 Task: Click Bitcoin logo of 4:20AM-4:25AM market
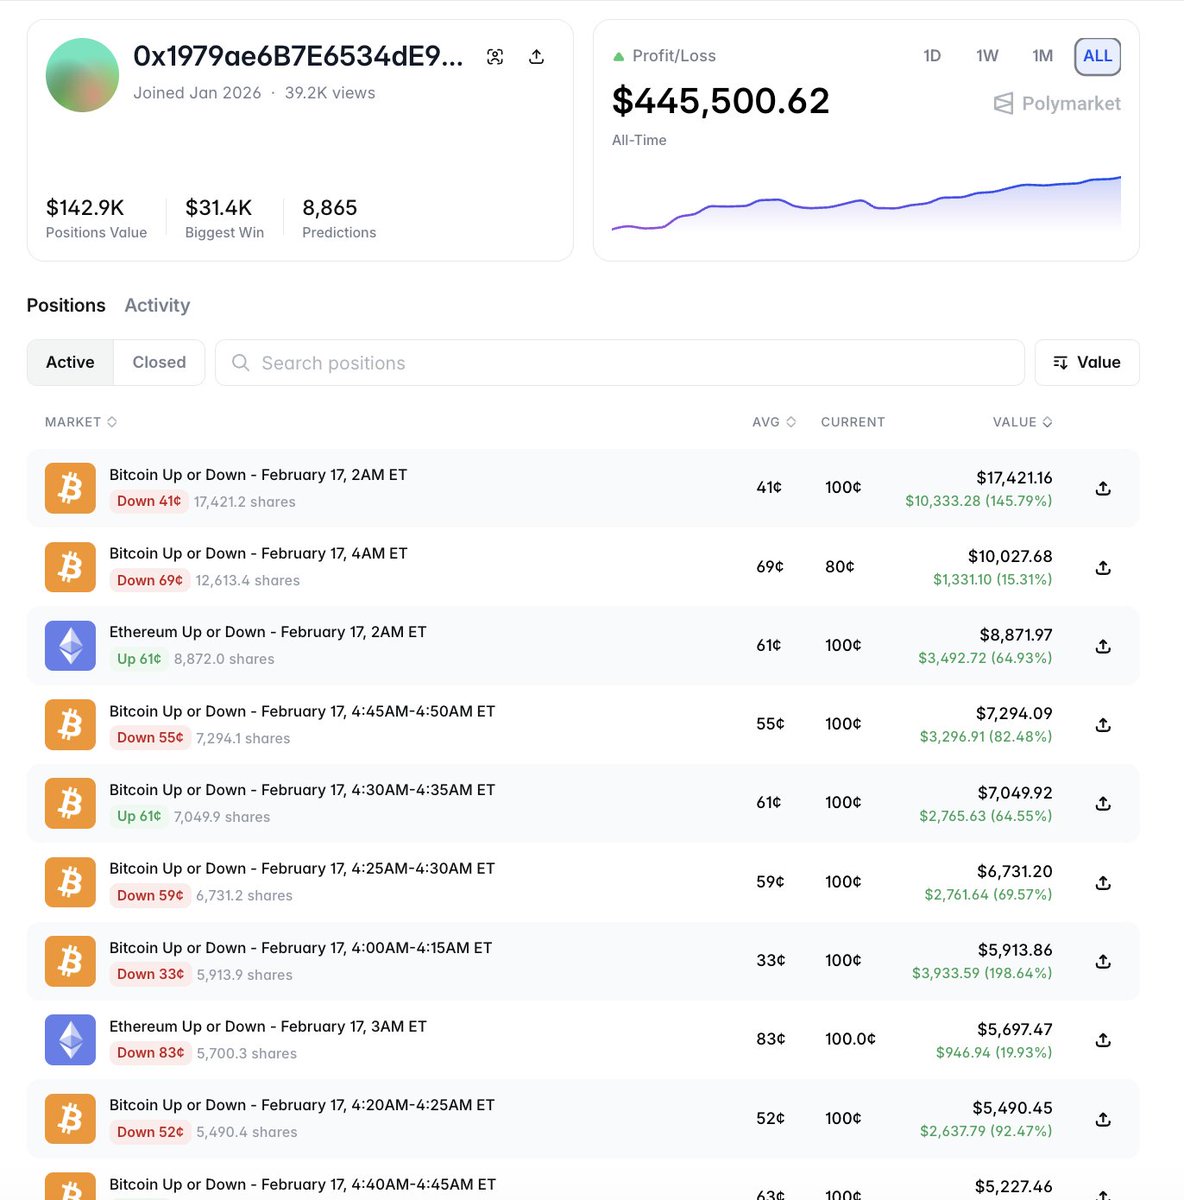point(70,1119)
